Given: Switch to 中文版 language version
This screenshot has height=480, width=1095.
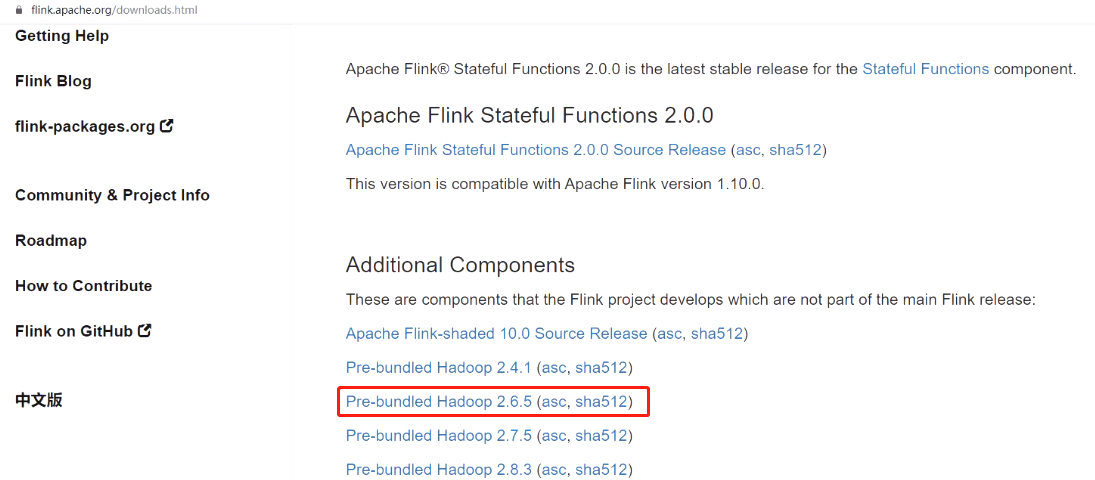Looking at the screenshot, I should pyautogui.click(x=39, y=400).
